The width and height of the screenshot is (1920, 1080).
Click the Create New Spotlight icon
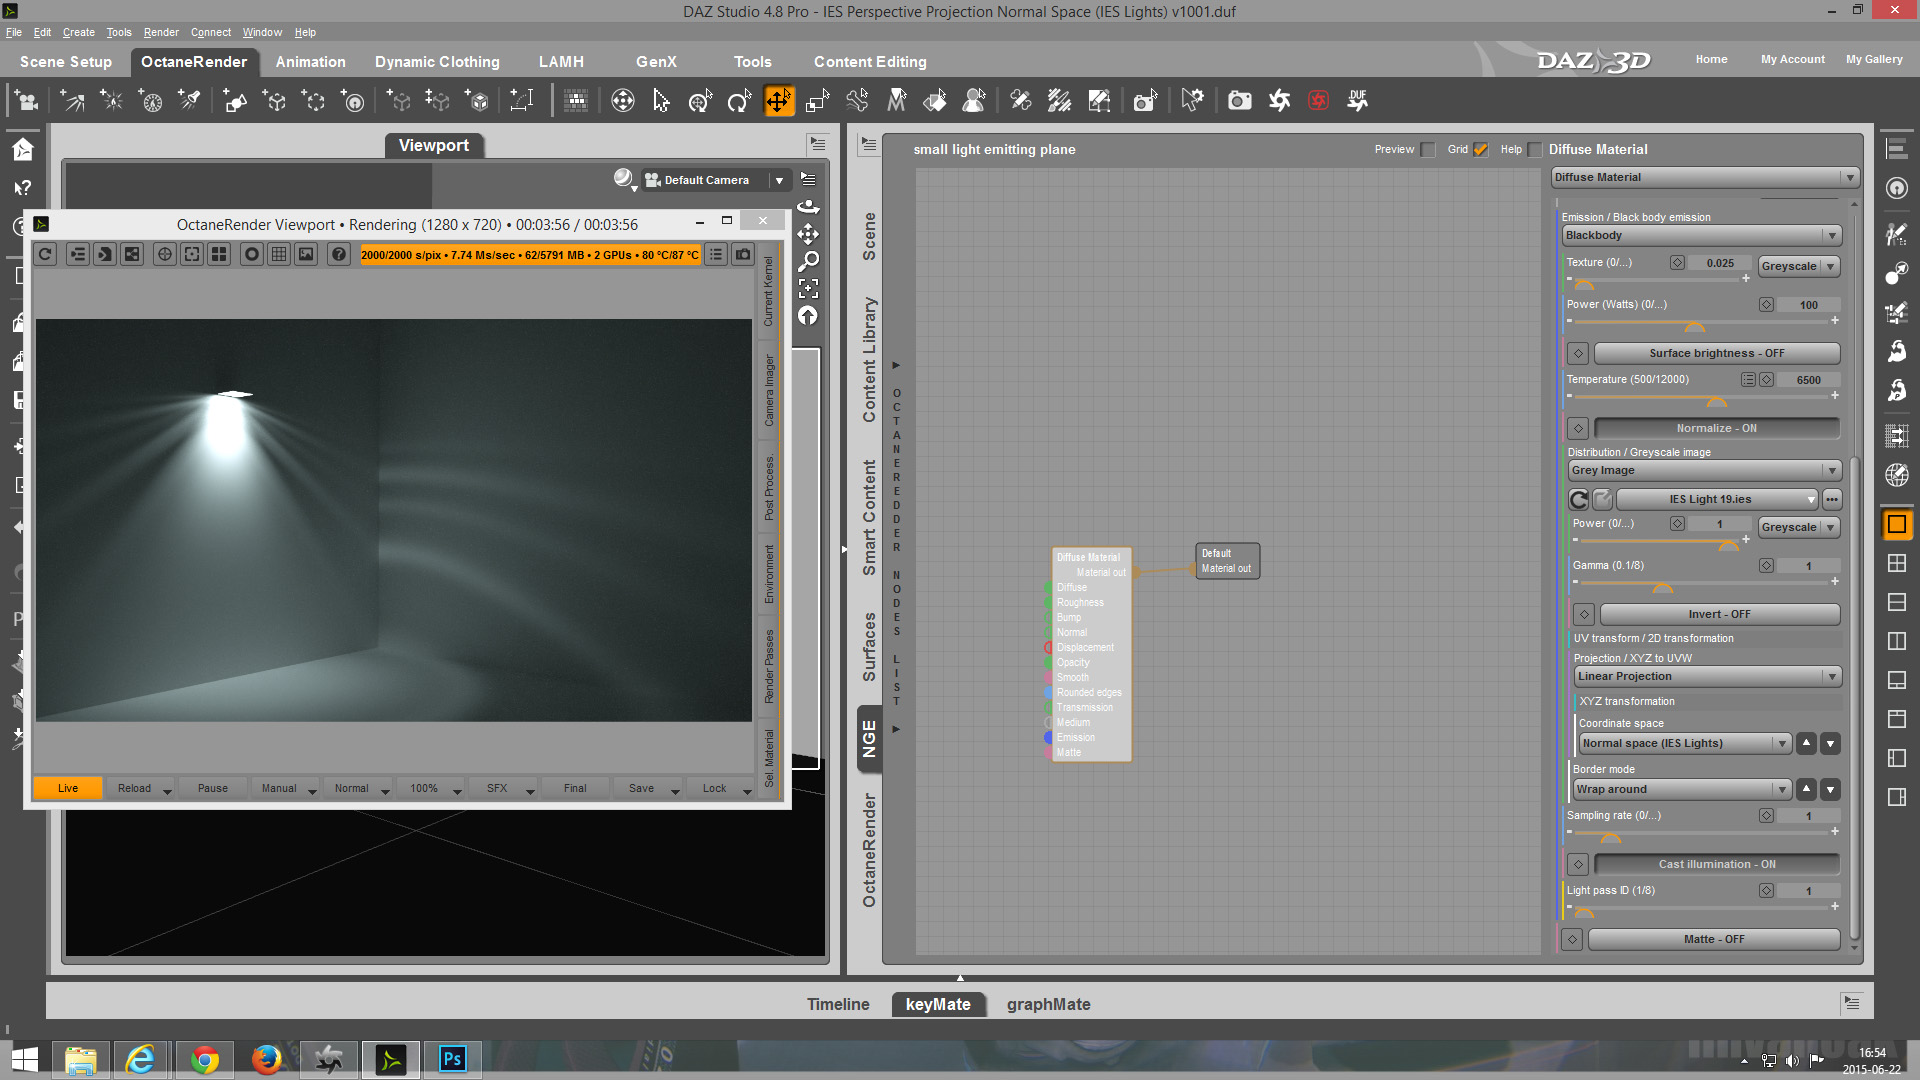point(190,100)
